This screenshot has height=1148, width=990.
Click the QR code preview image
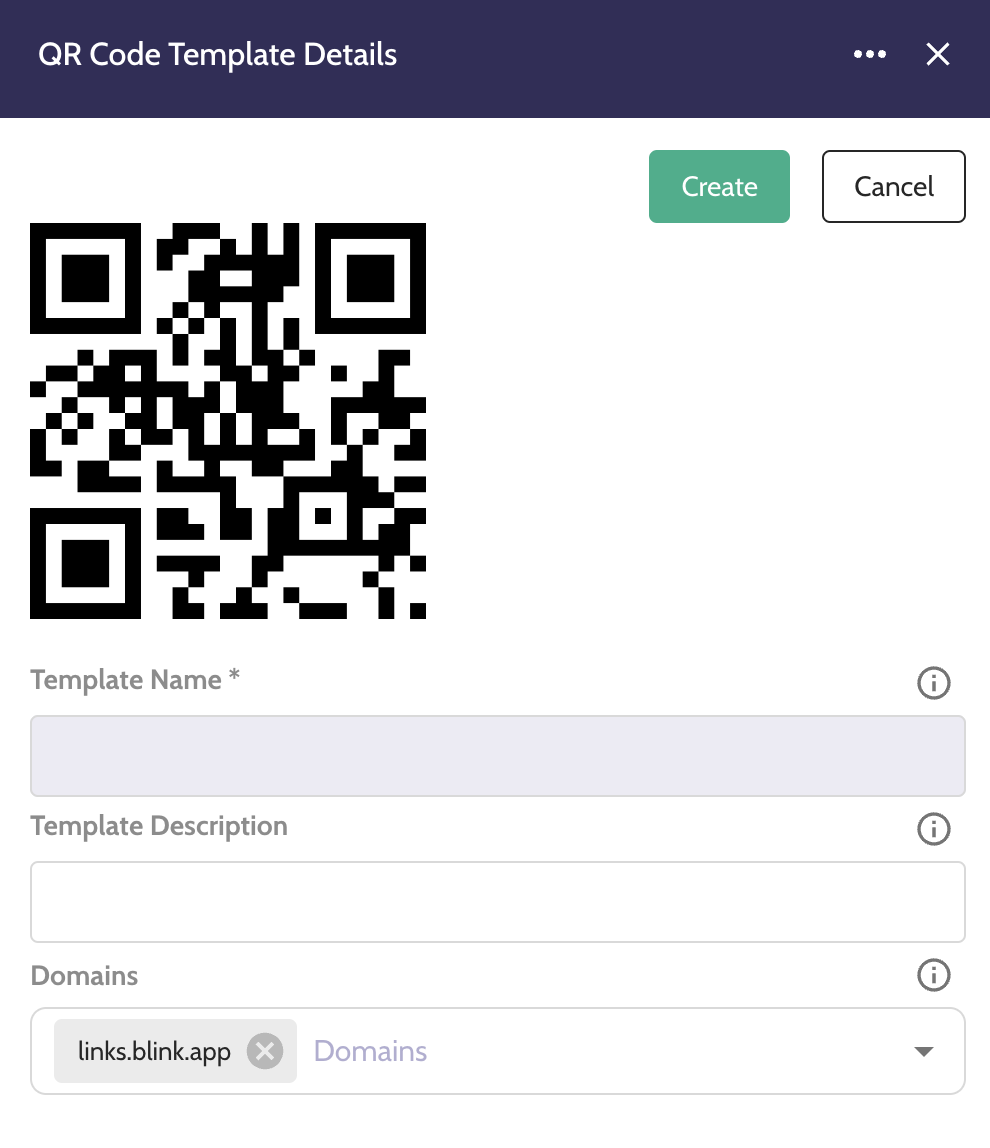coord(228,421)
